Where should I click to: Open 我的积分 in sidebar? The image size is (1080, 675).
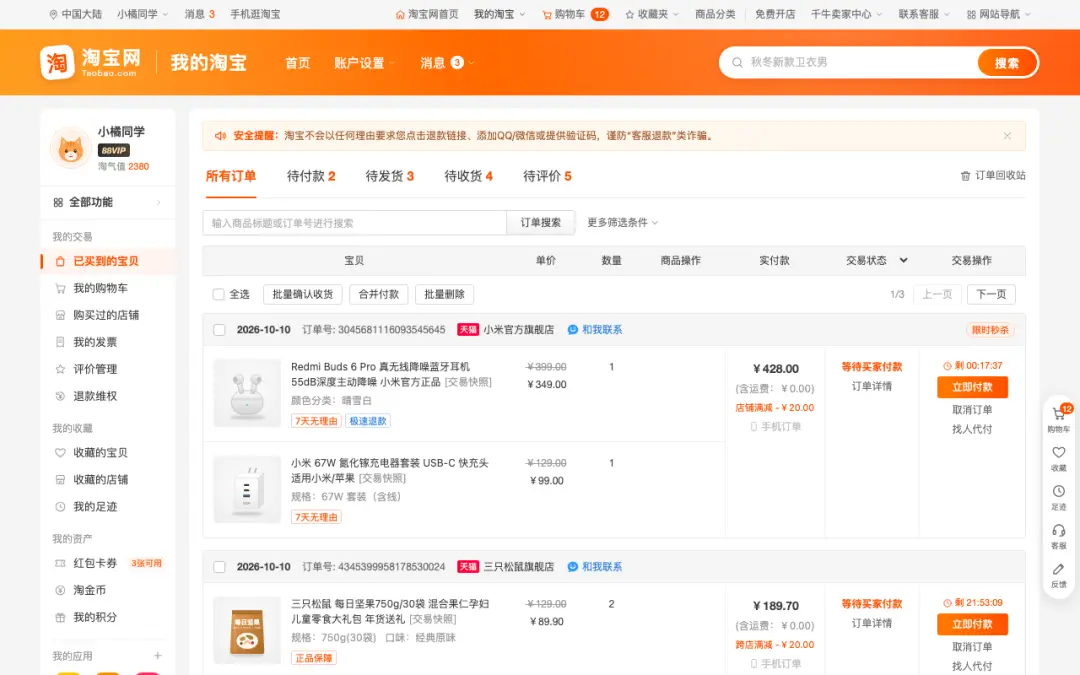94,617
